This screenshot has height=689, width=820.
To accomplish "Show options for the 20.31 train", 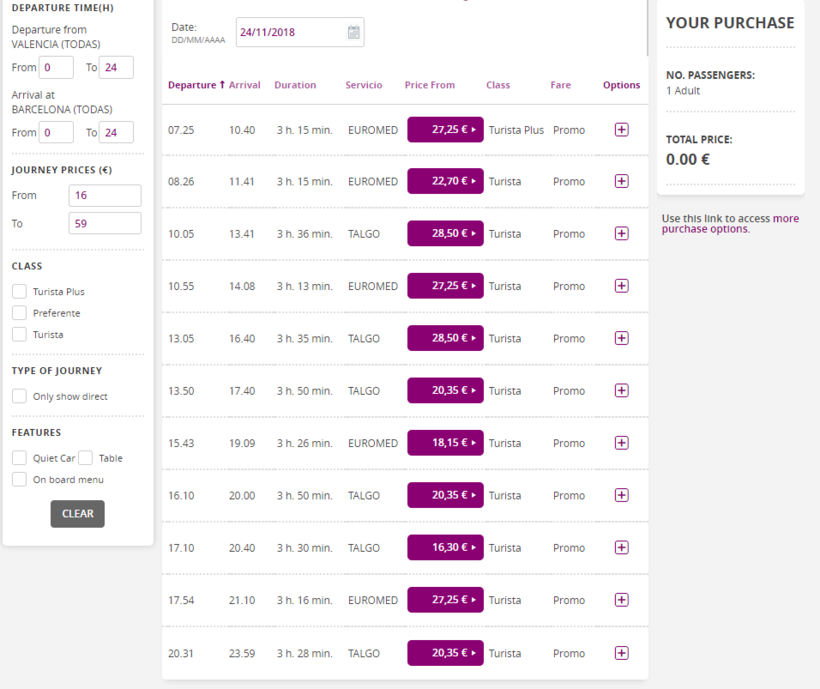I will tap(621, 653).
